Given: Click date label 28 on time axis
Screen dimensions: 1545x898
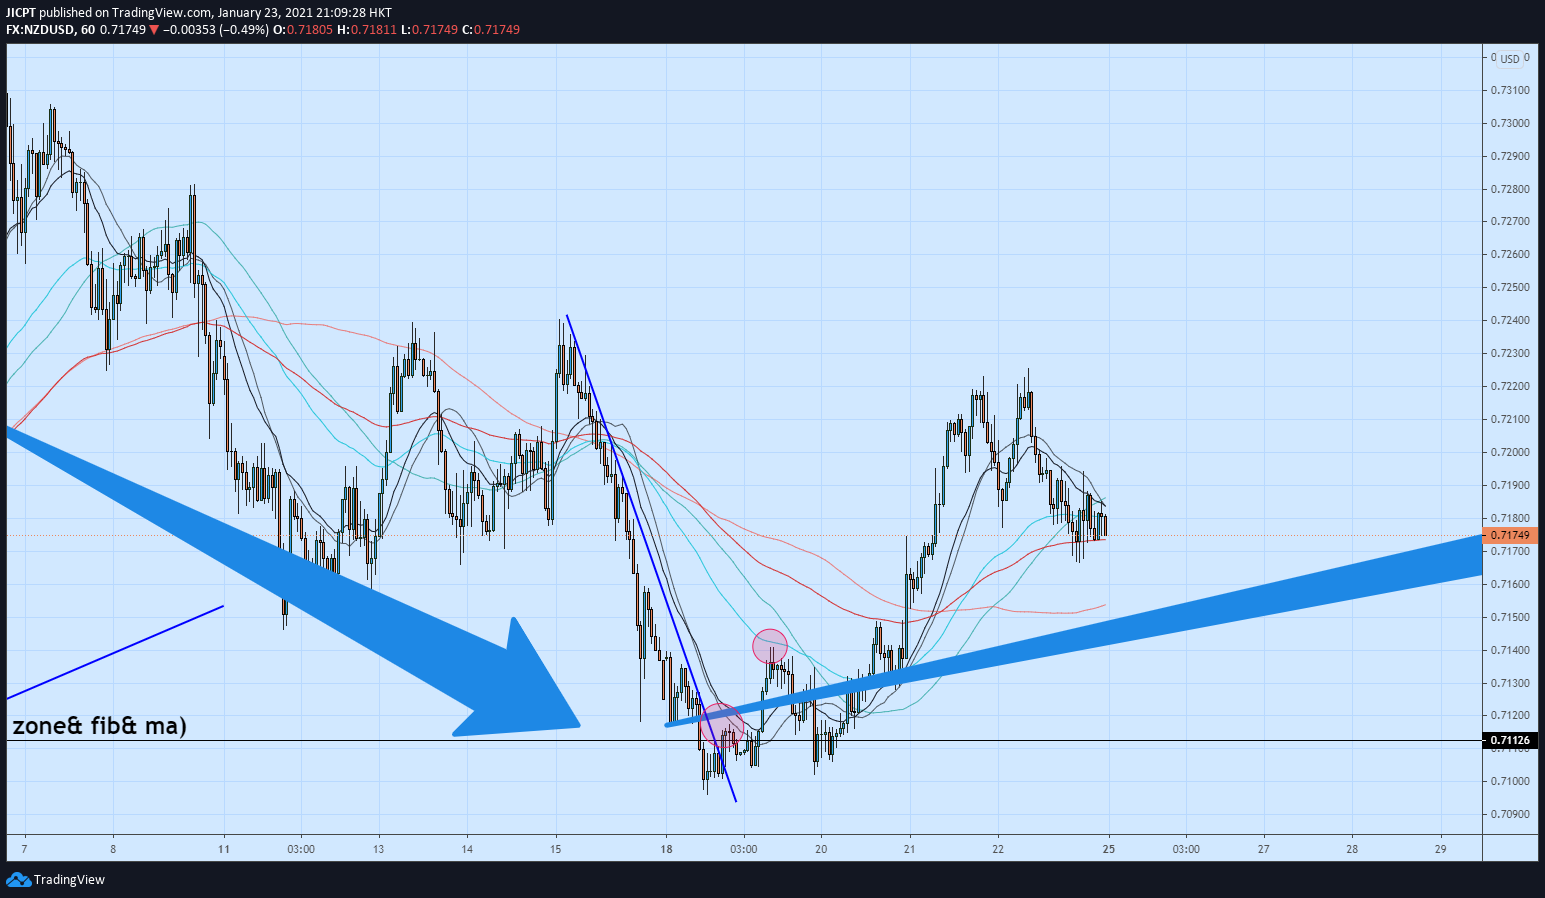Looking at the screenshot, I should click(1352, 849).
